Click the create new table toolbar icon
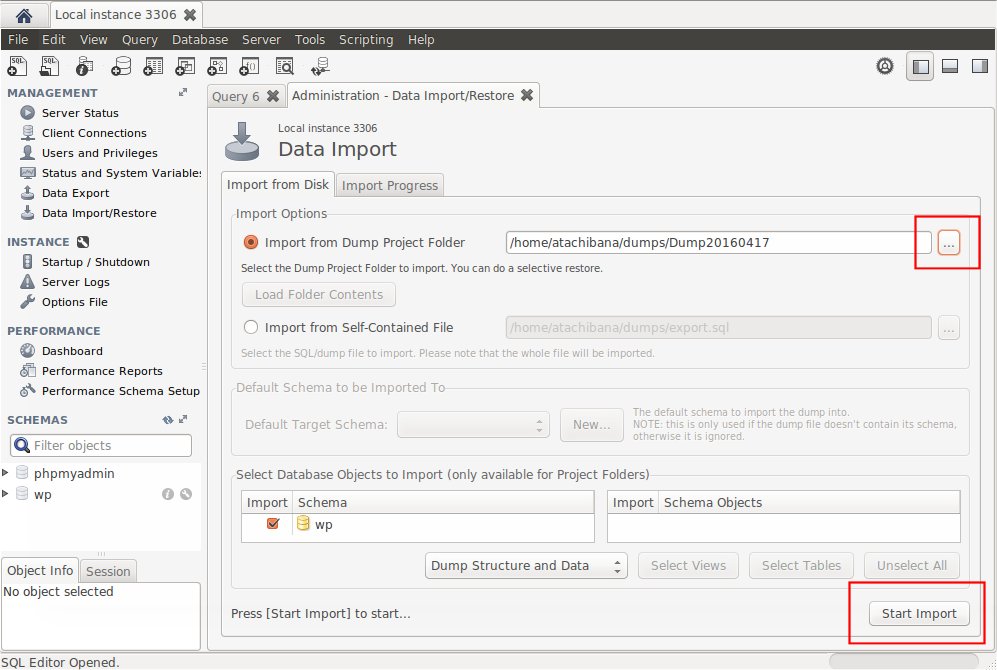Viewport: 997px width, 670px height. 153,66
